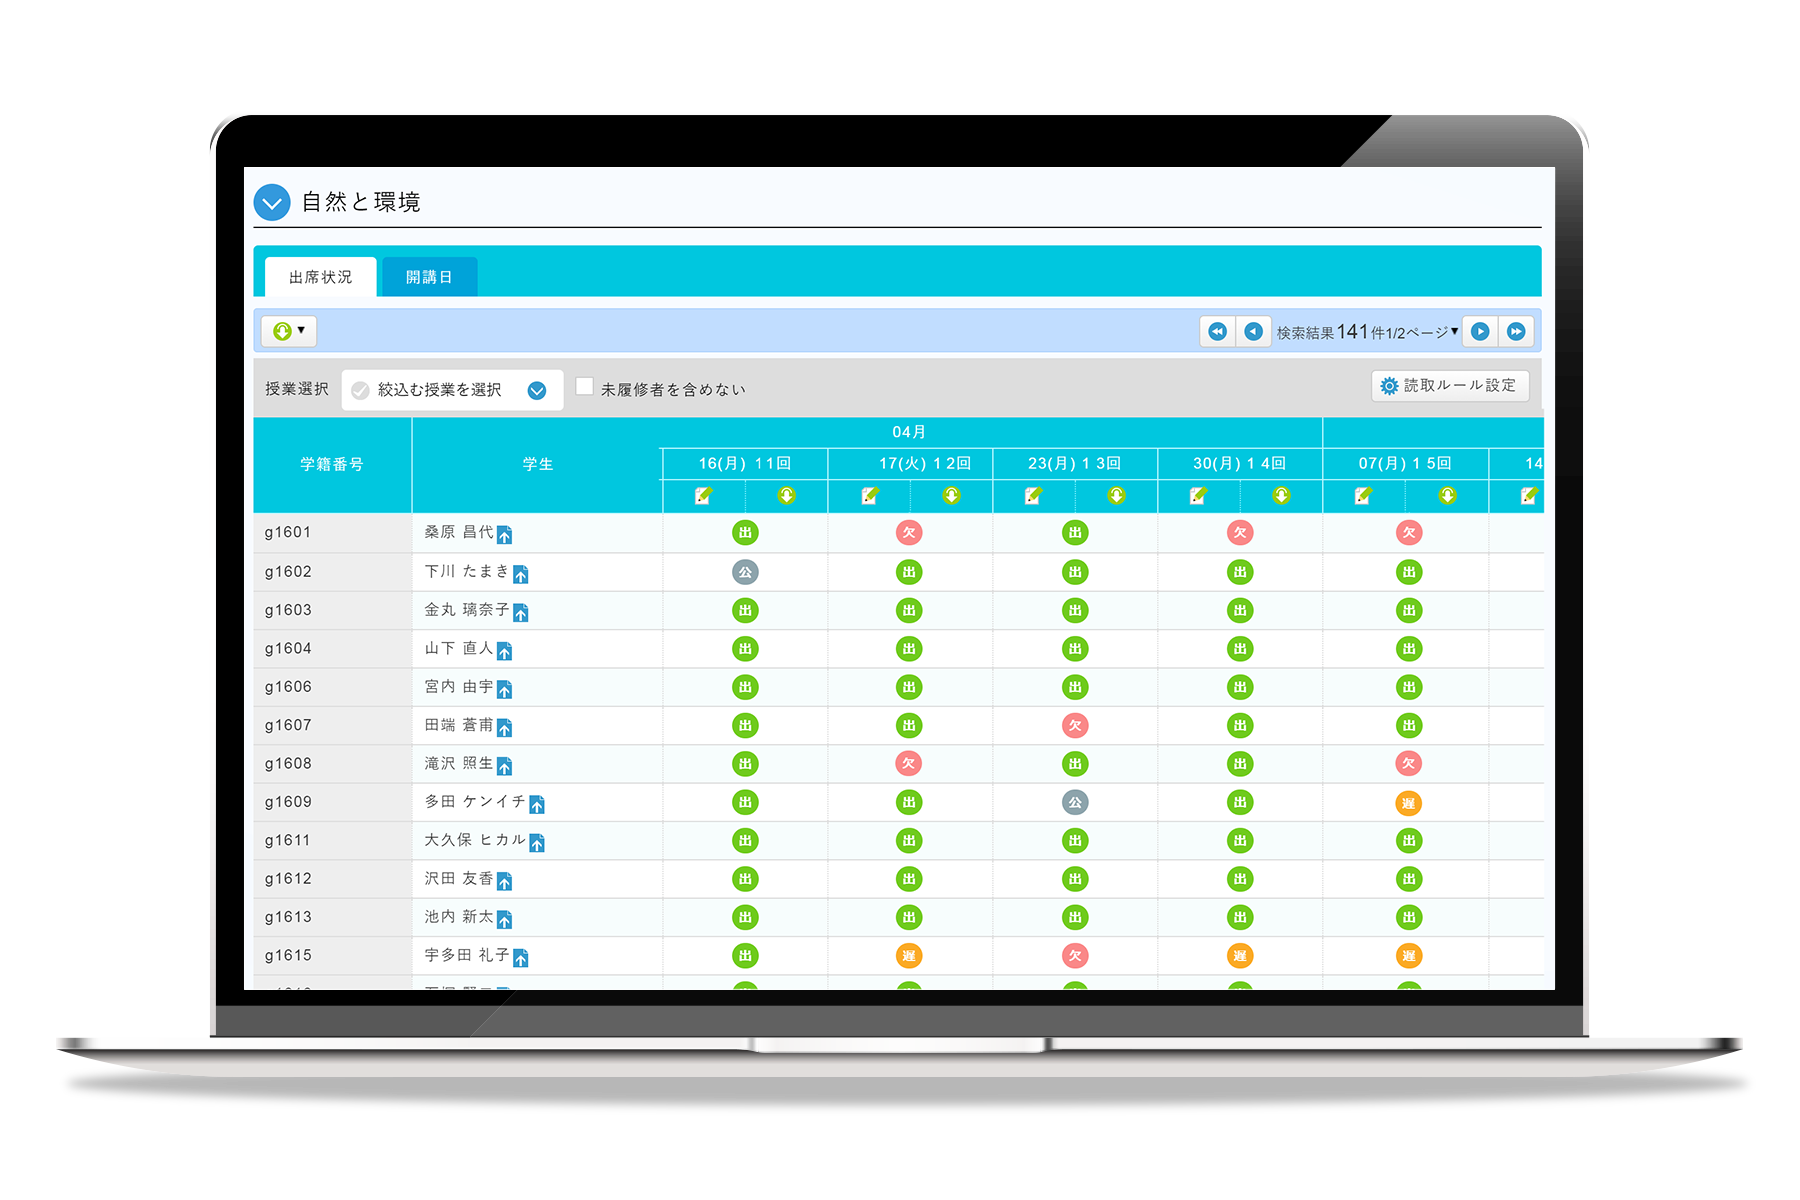Click the 30(月) 14回 date header
The image size is (1800, 1200).
click(x=1240, y=464)
